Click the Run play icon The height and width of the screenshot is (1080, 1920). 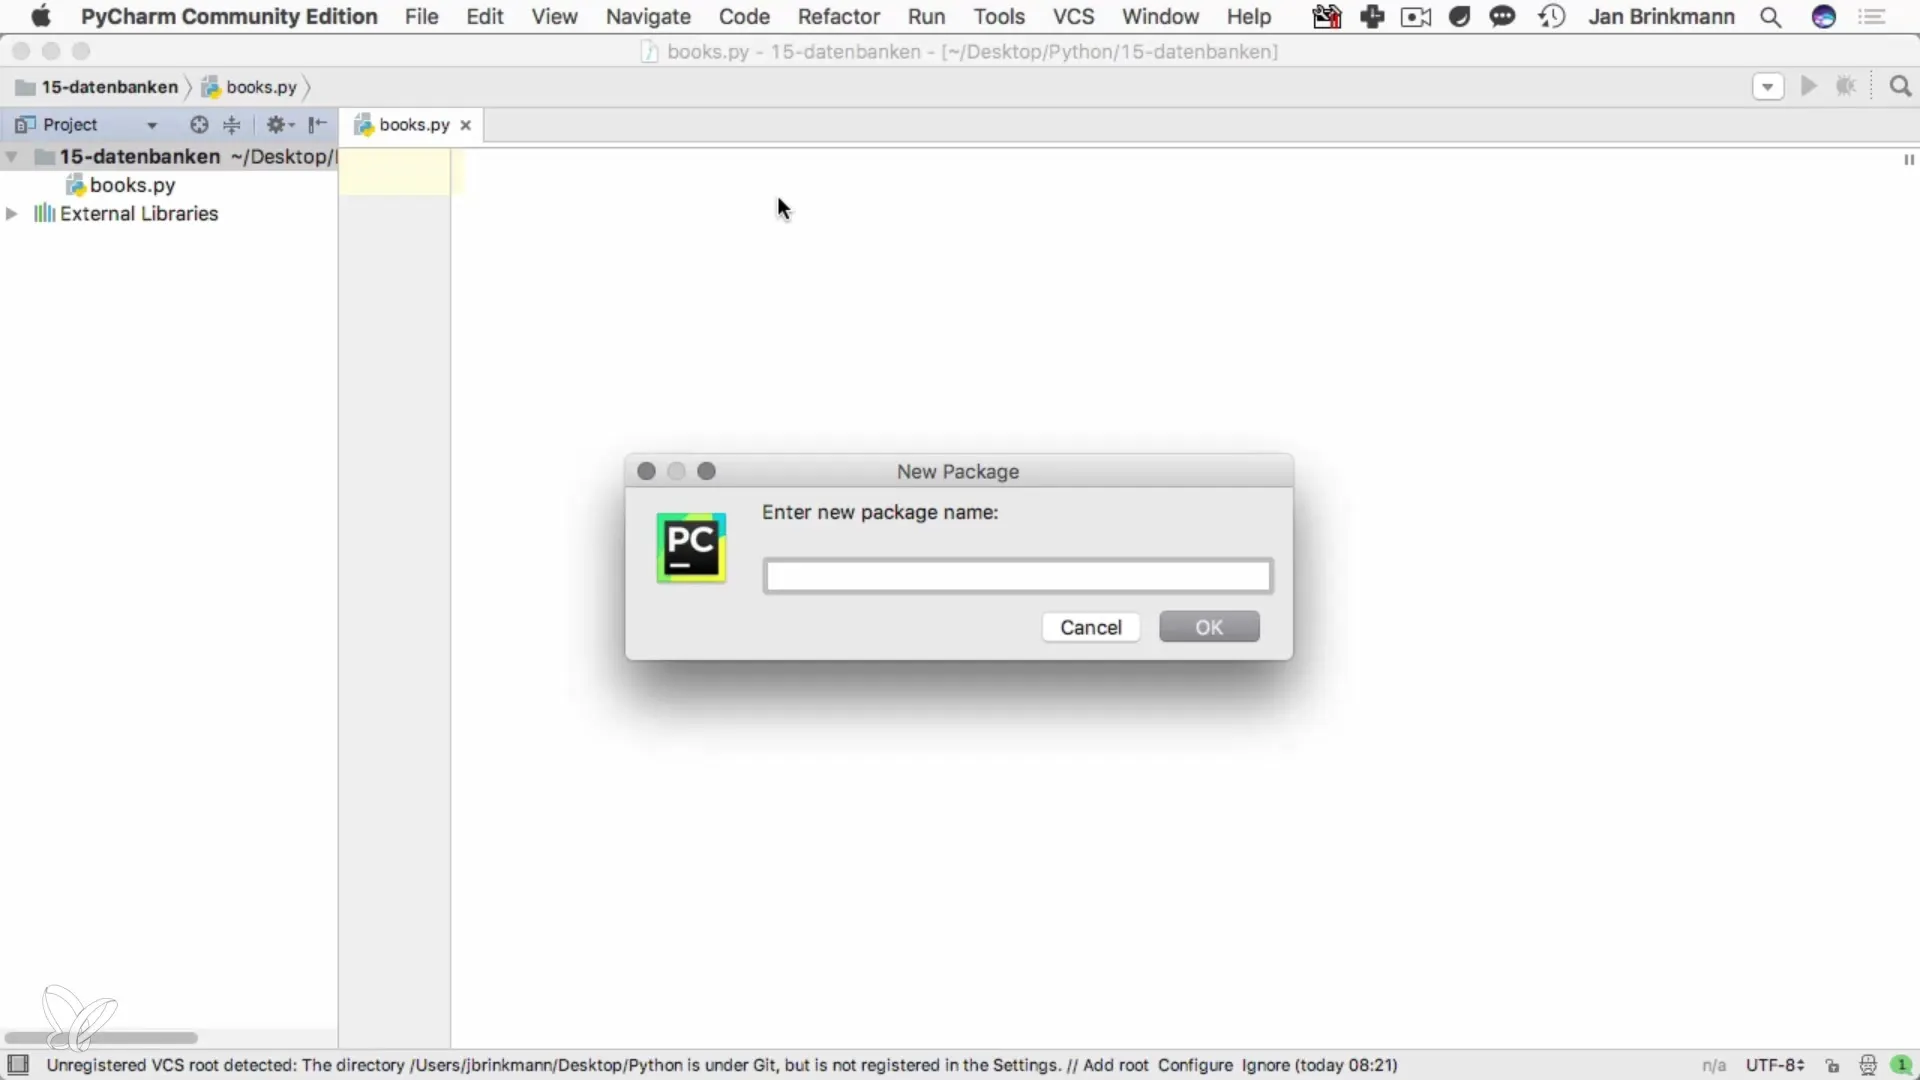point(1808,87)
